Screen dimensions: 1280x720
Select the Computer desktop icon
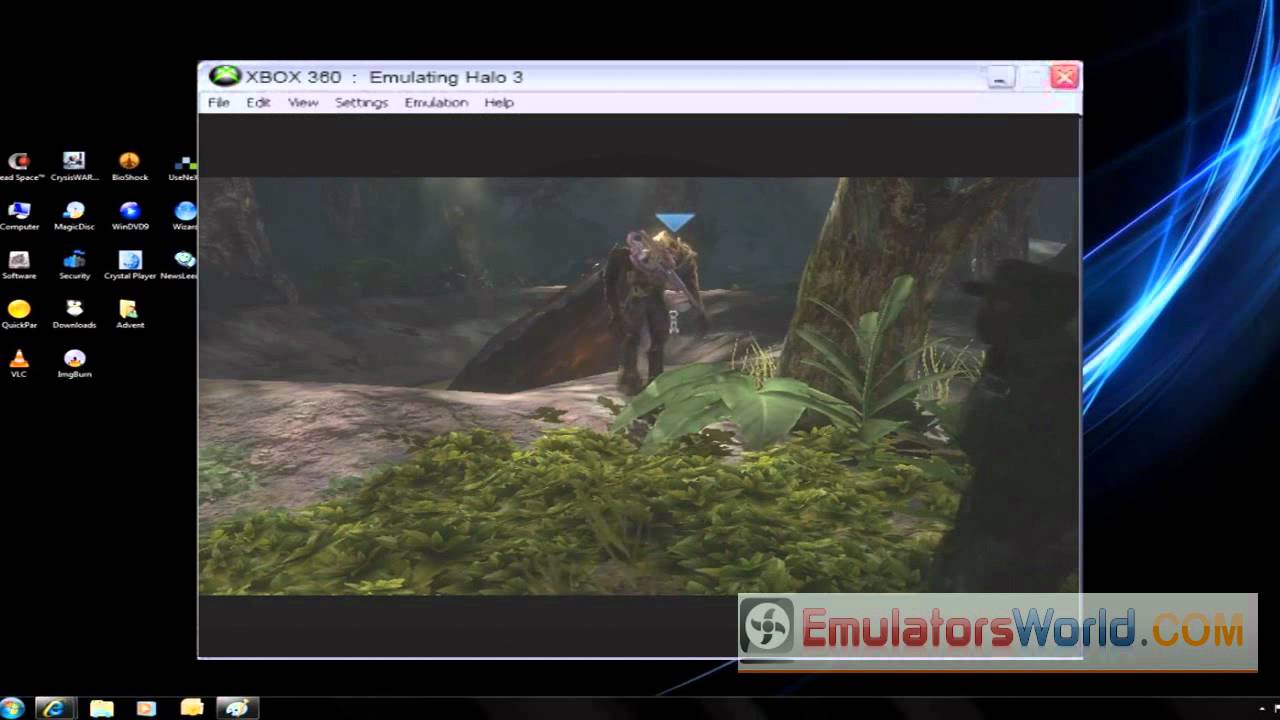[19, 215]
